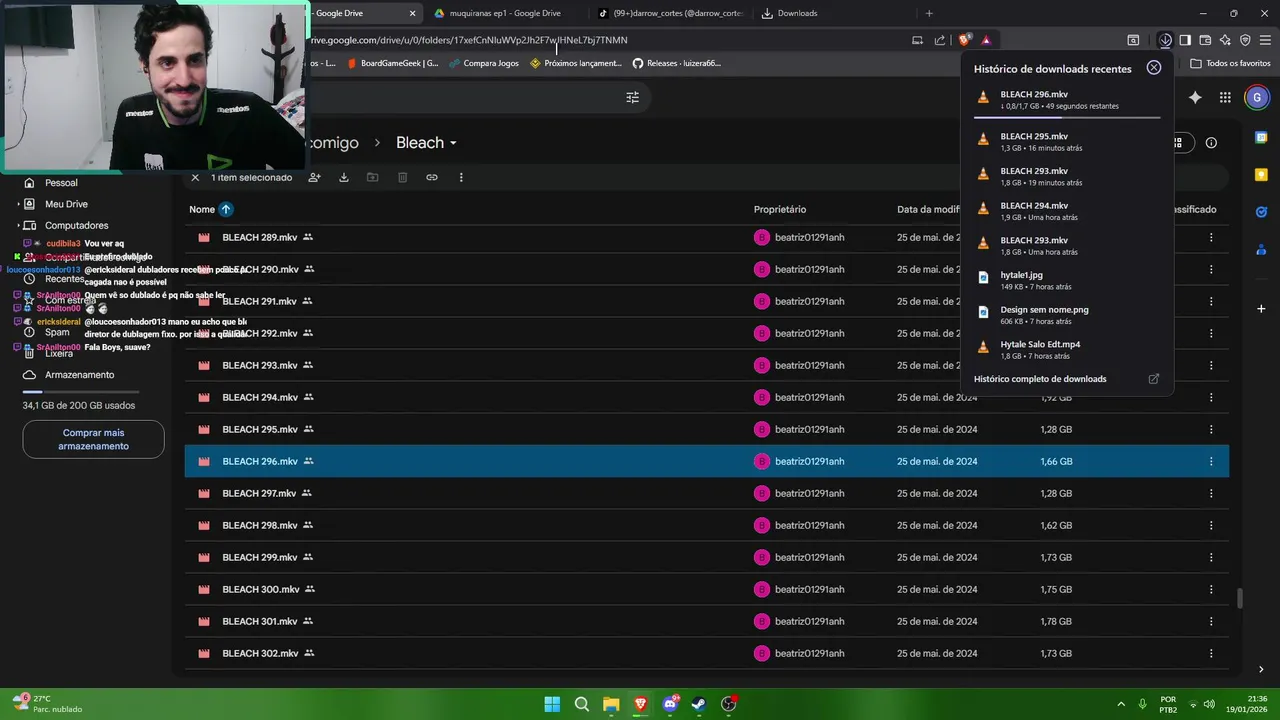The height and width of the screenshot is (720, 1280).
Task: Open Brave hamburger main menu
Action: click(x=1265, y=40)
